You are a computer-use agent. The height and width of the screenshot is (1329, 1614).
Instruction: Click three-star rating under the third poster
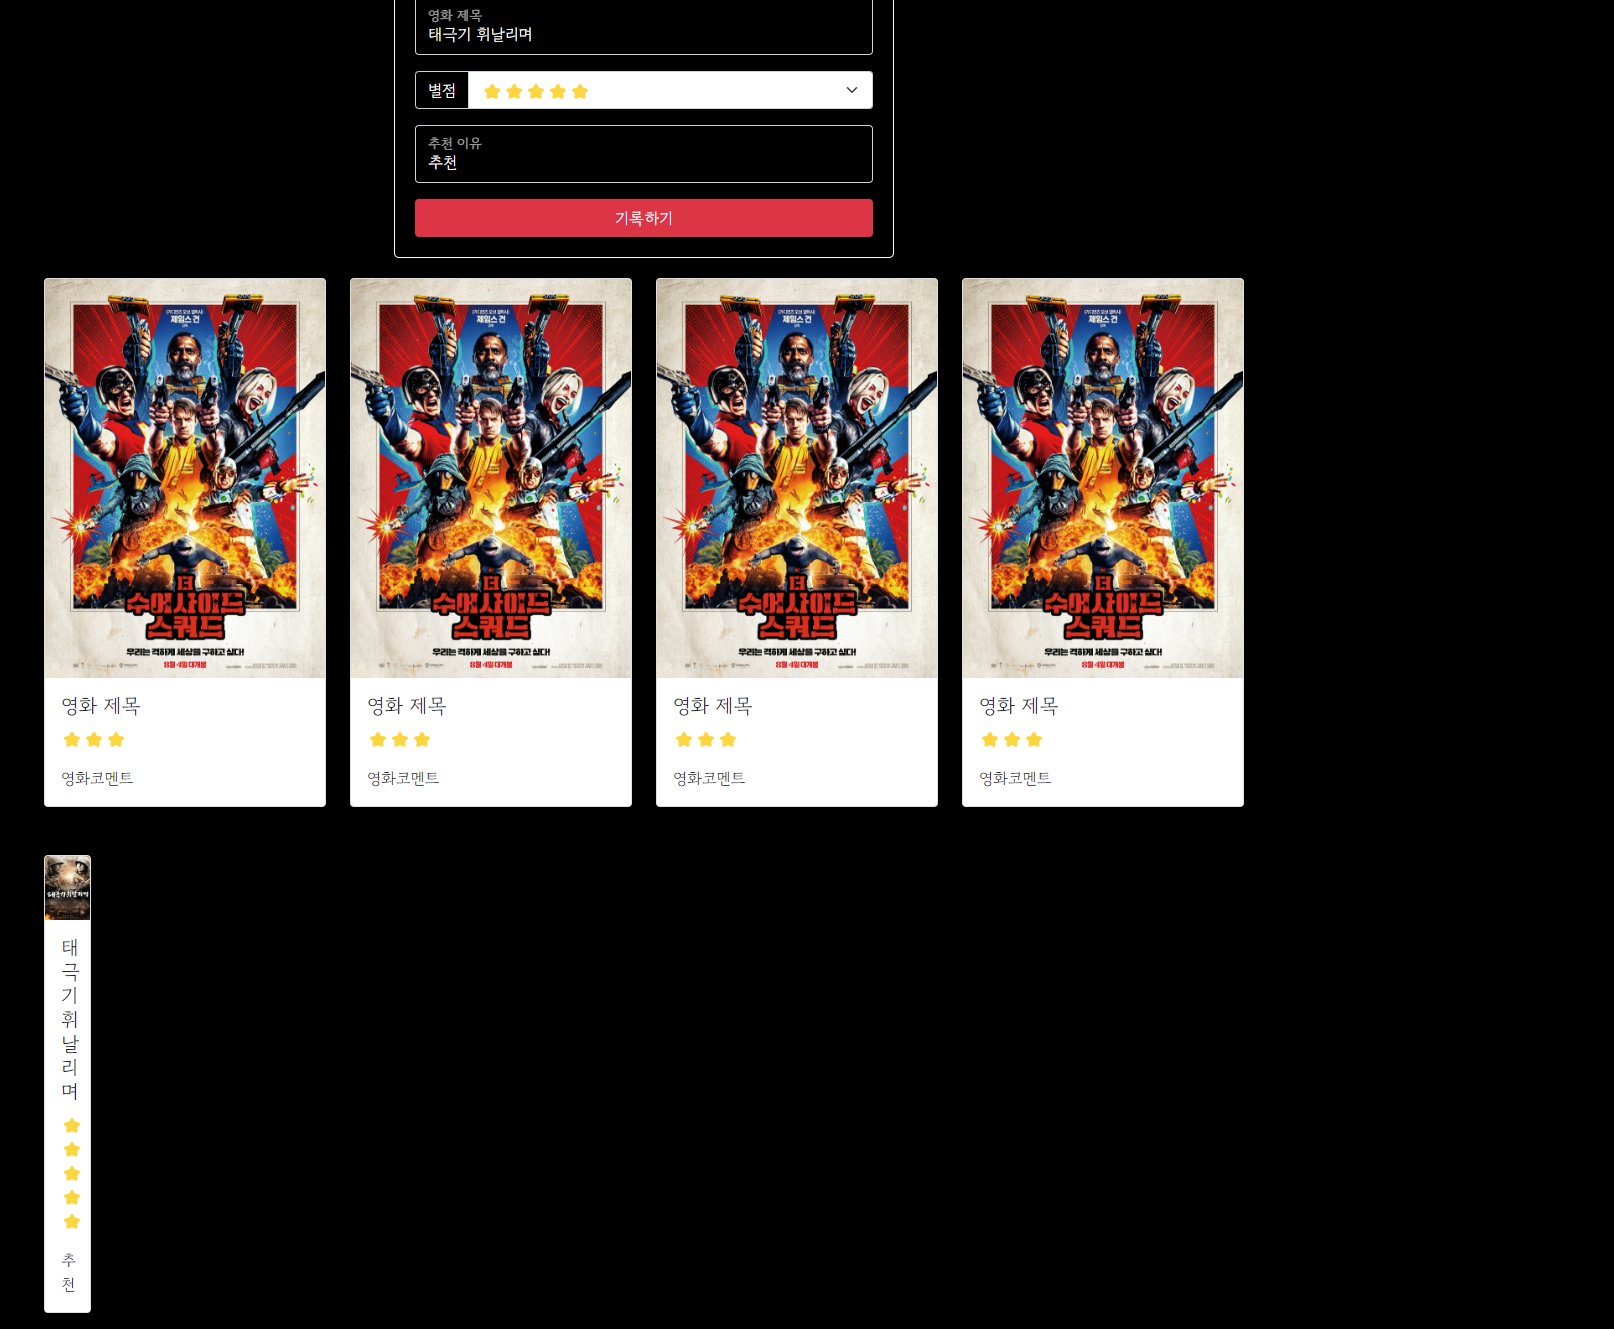coord(706,740)
